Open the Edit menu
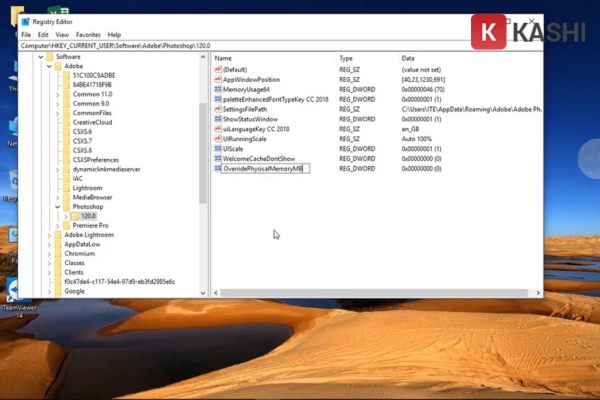600x400 pixels. click(43, 34)
